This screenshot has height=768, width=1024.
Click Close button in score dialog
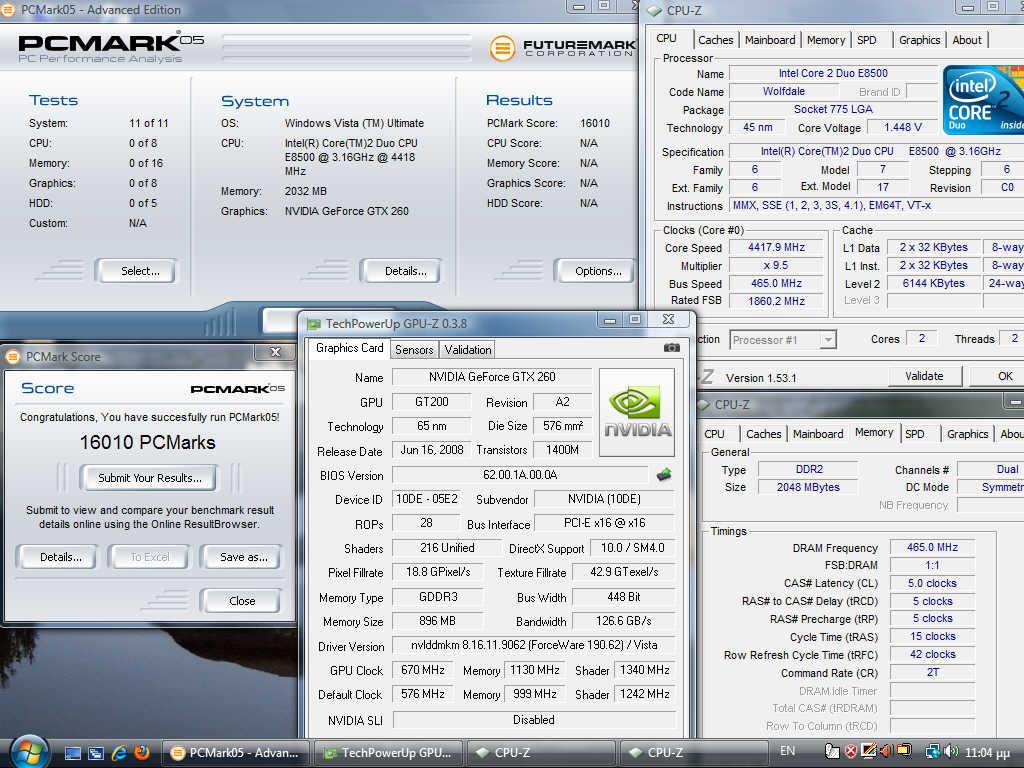(x=241, y=601)
